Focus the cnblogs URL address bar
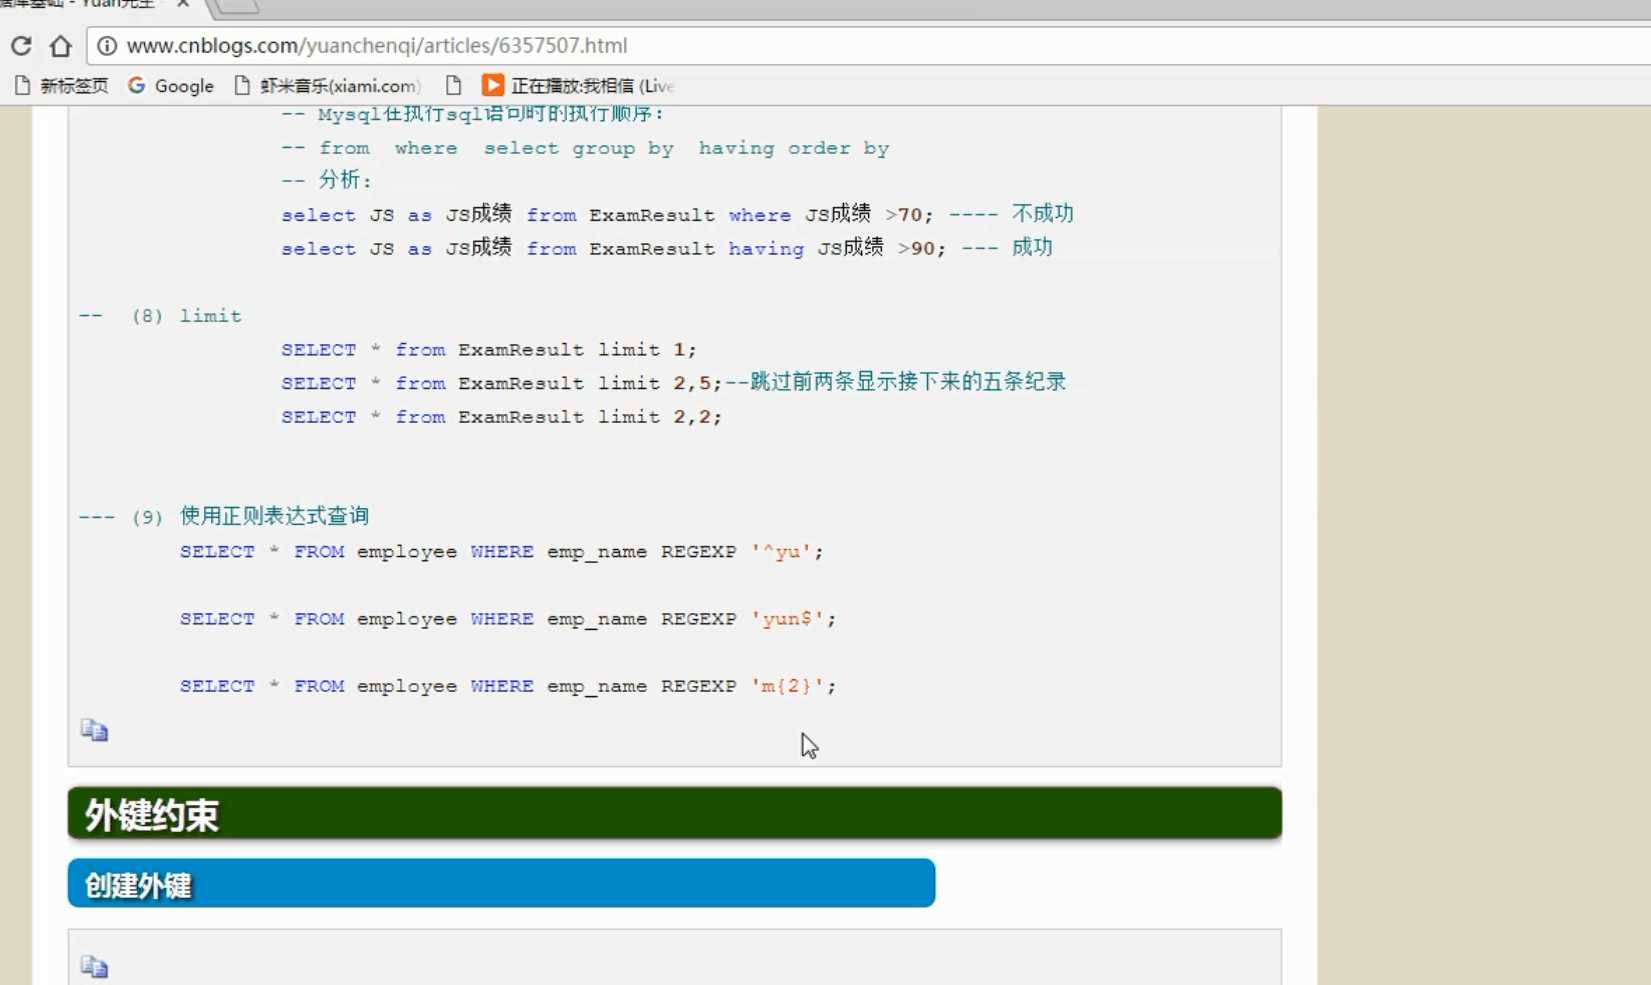The image size is (1651, 985). 870,46
